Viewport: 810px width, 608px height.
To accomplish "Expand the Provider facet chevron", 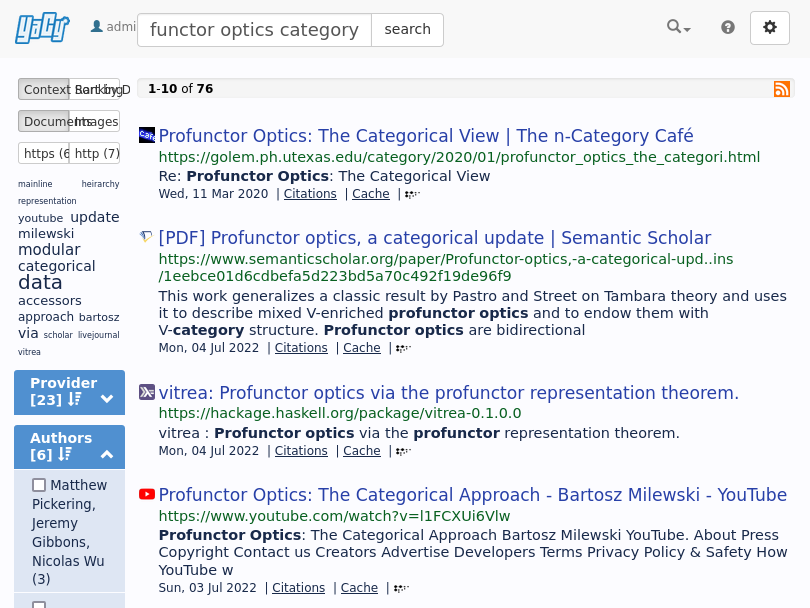I will pos(107,399).
